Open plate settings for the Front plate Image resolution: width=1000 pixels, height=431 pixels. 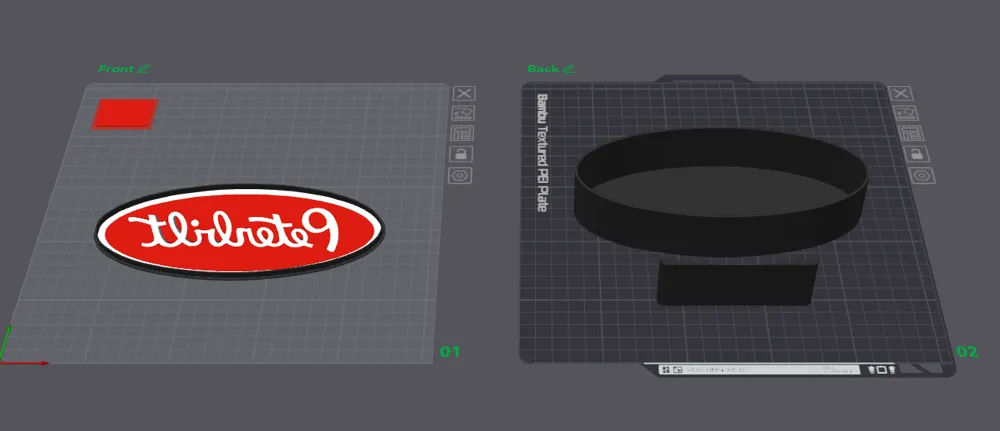pos(460,175)
